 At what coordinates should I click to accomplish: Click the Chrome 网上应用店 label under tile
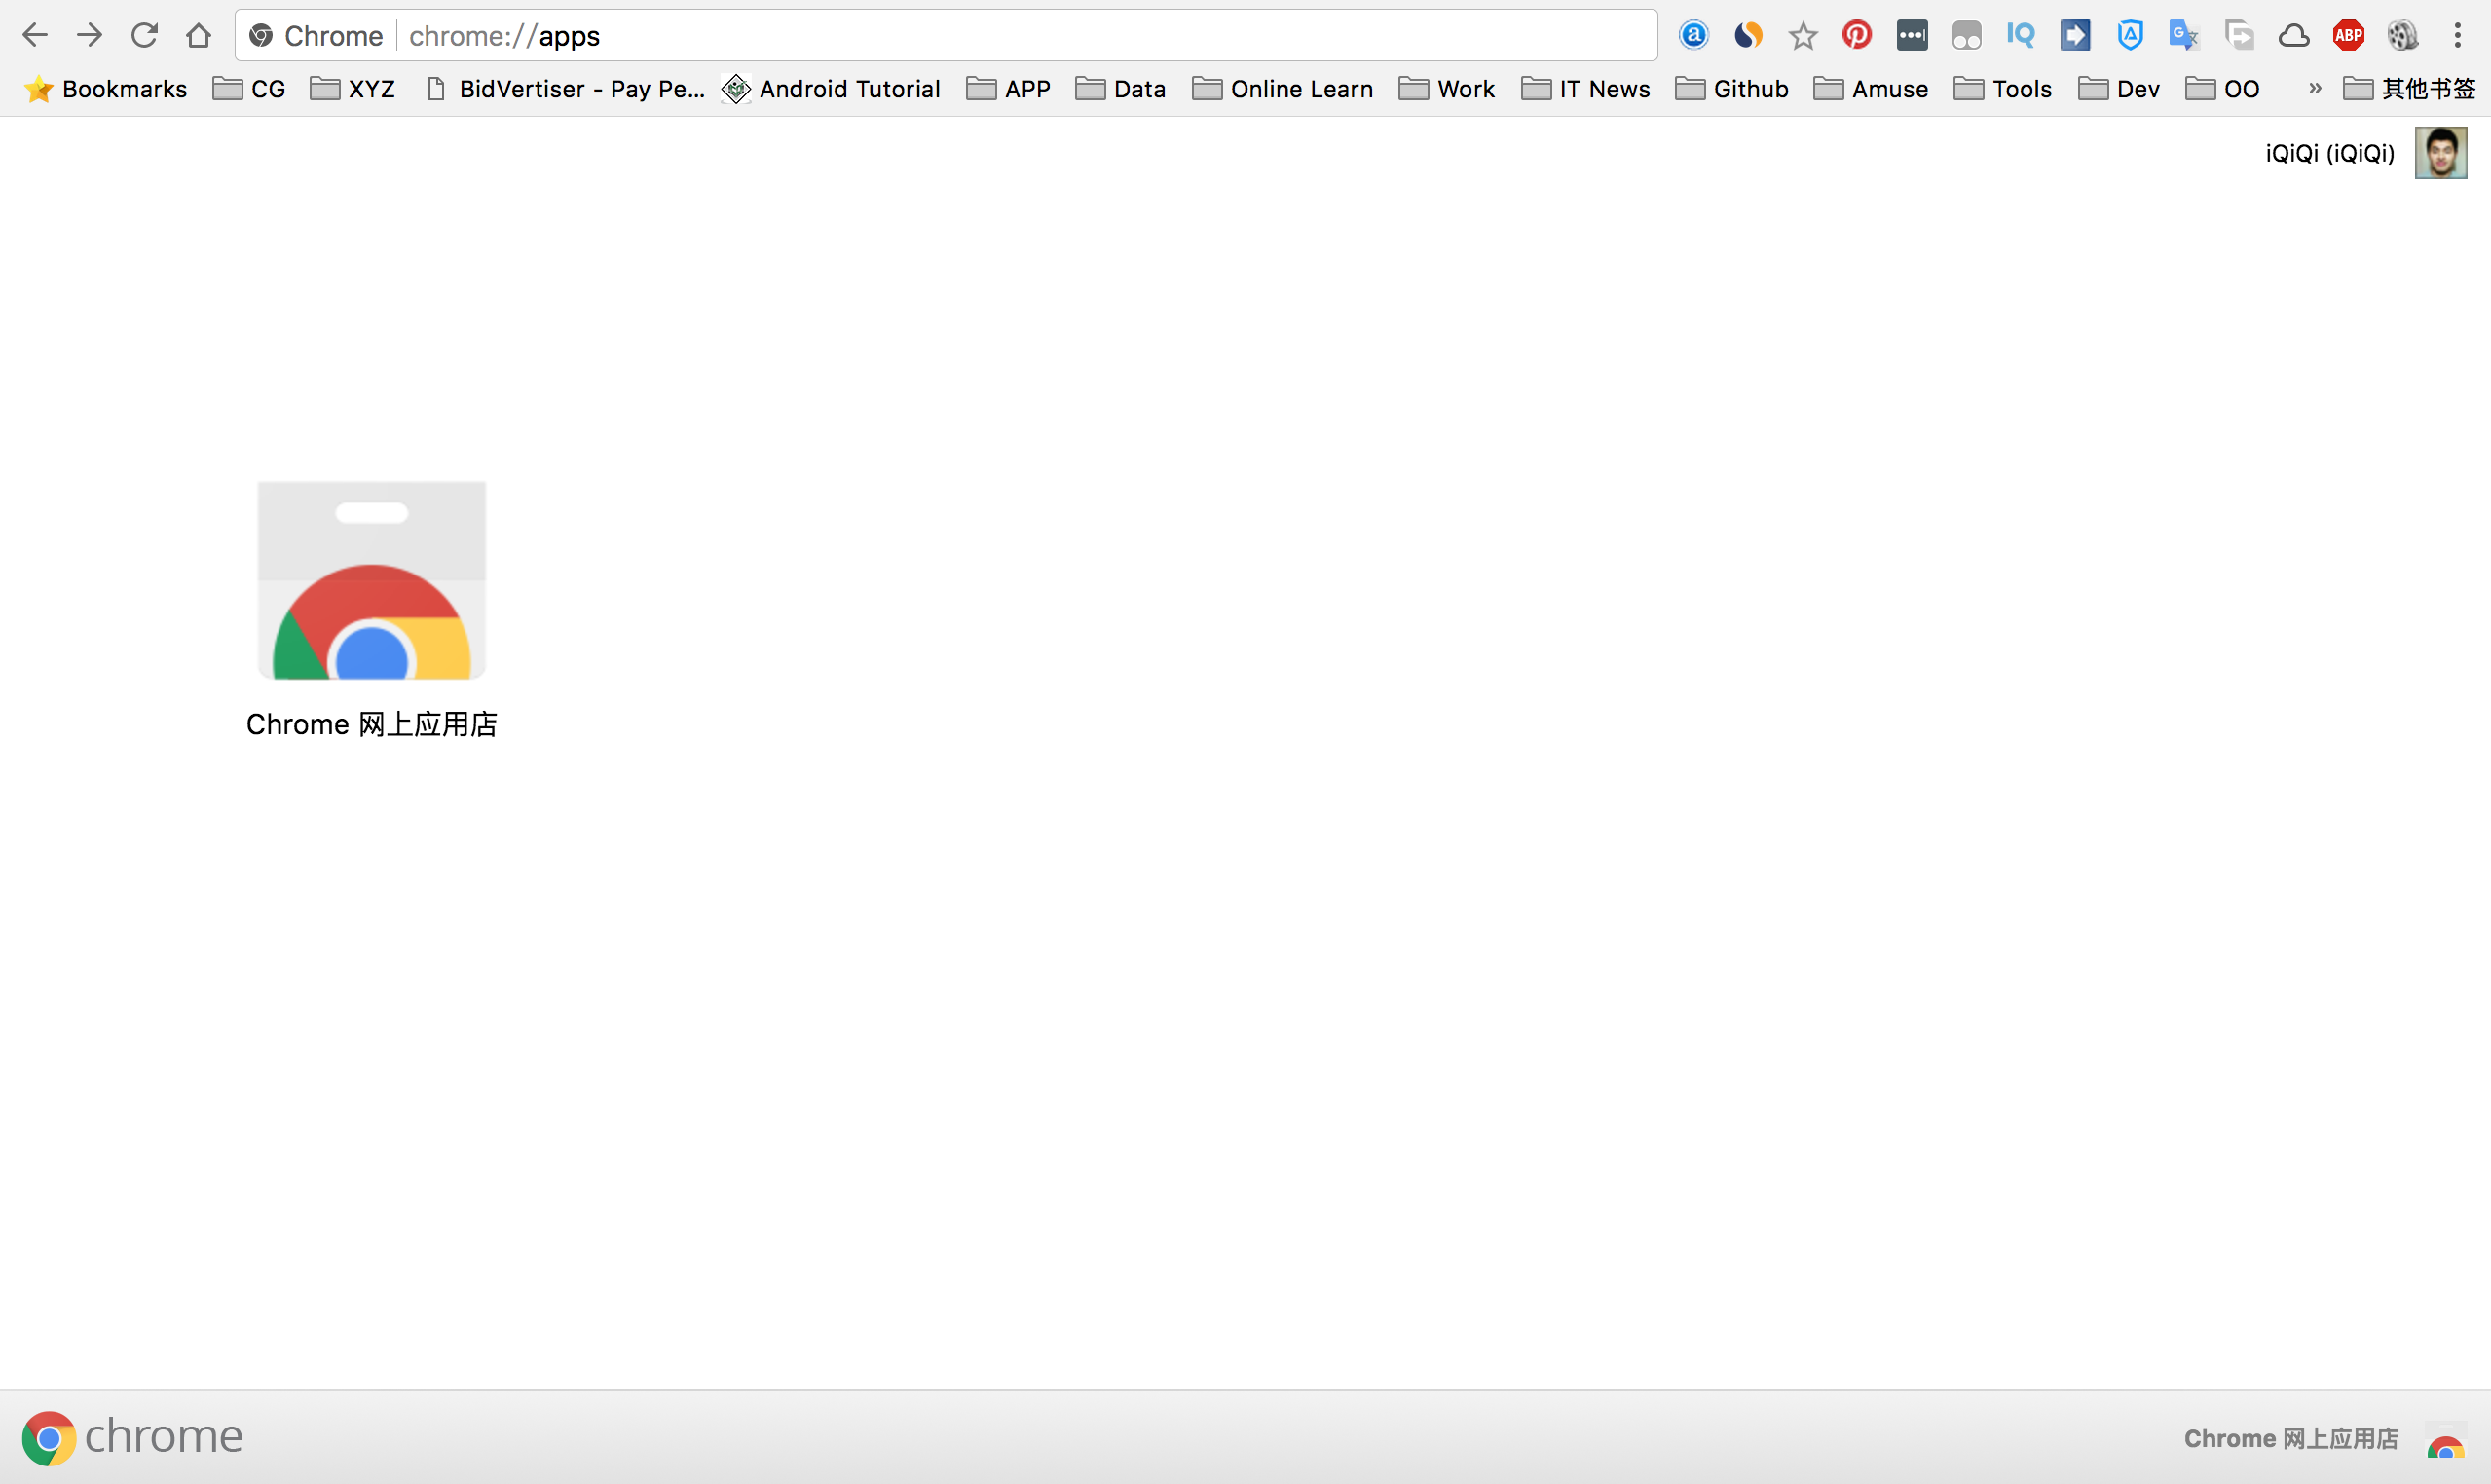click(372, 724)
